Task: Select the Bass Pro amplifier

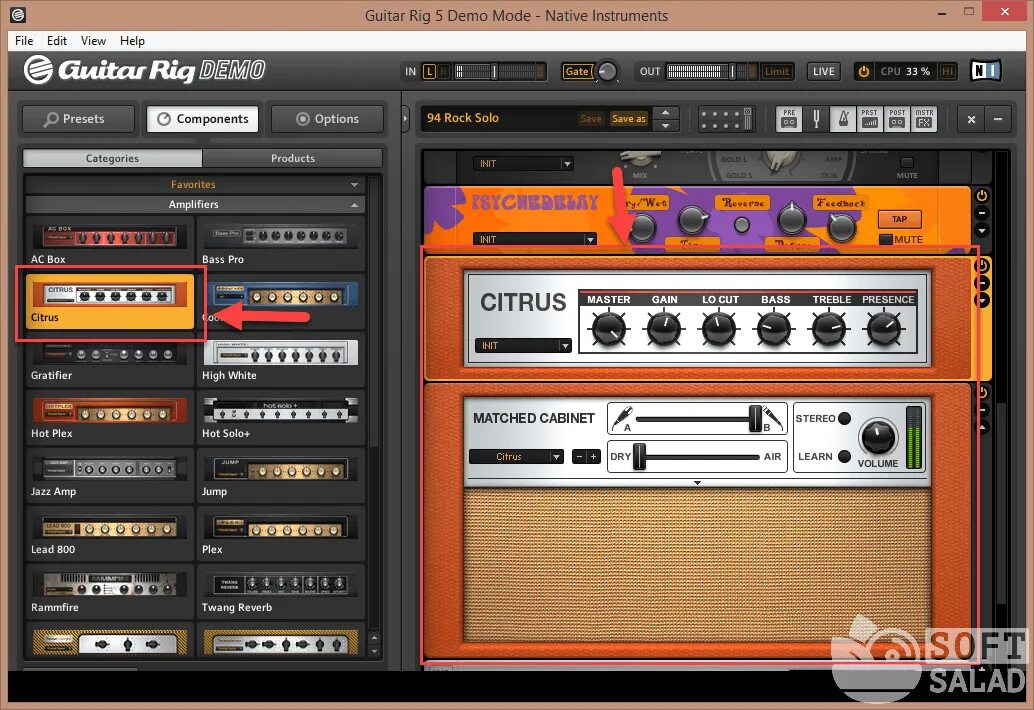Action: pos(281,243)
